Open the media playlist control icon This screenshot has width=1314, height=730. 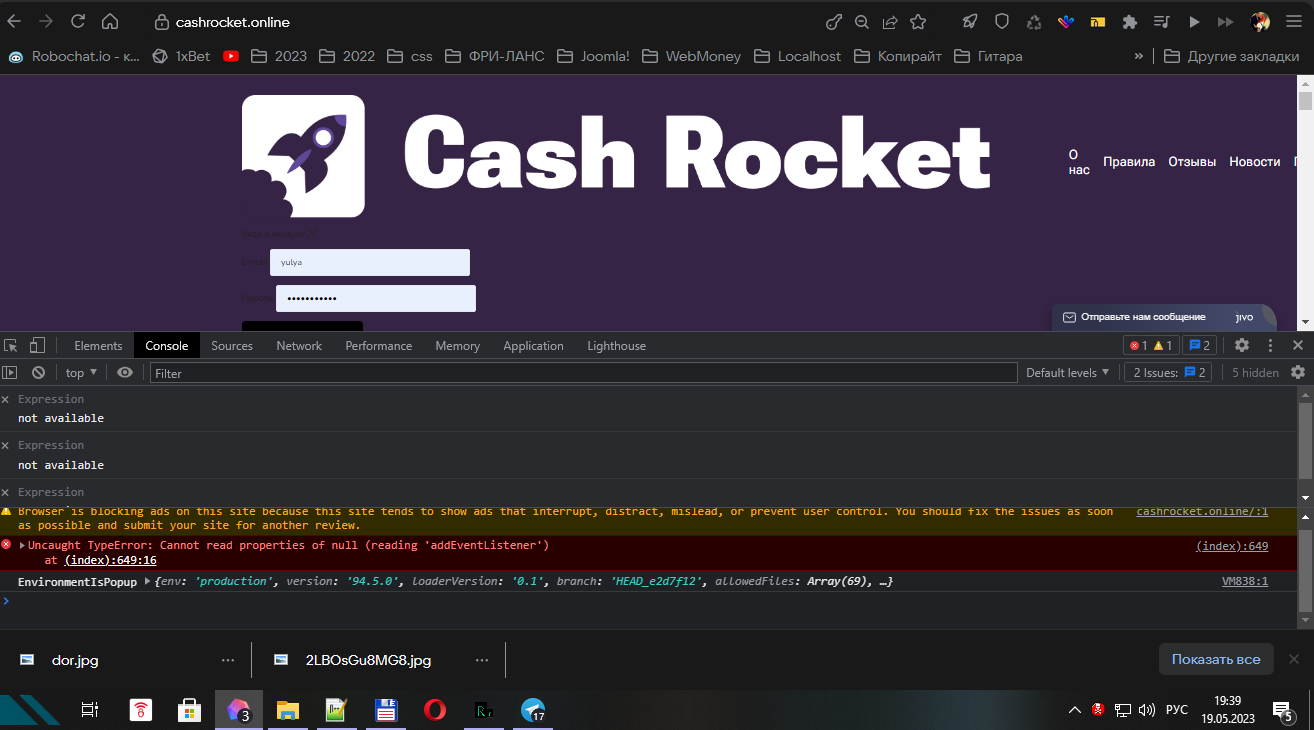(x=1161, y=21)
